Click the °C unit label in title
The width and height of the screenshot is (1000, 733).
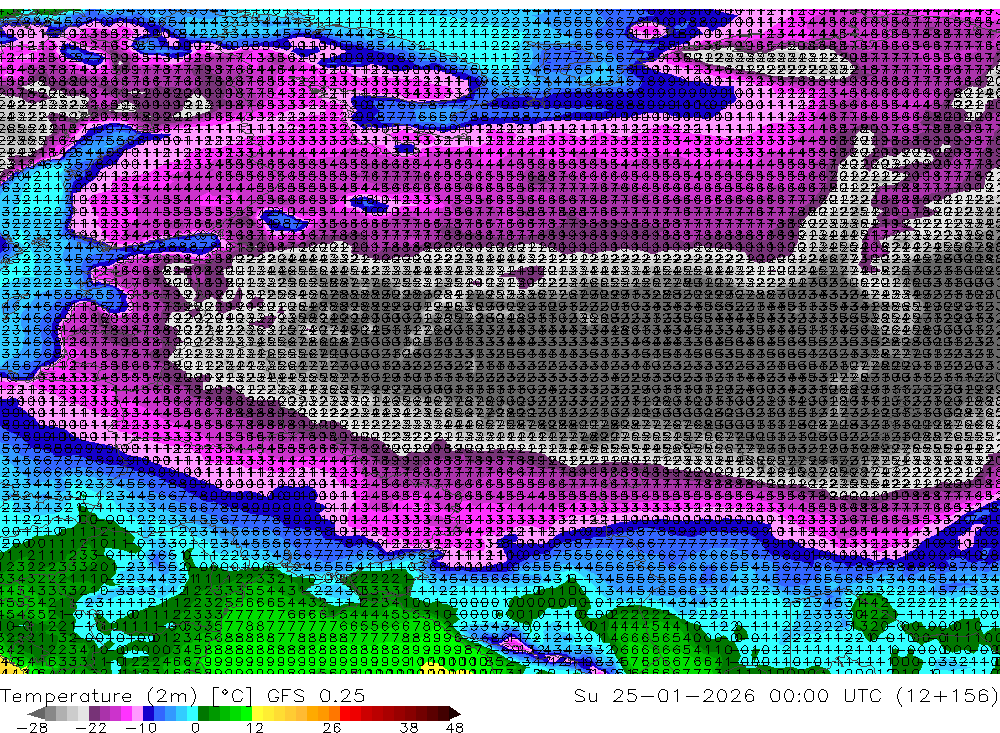pos(233,696)
